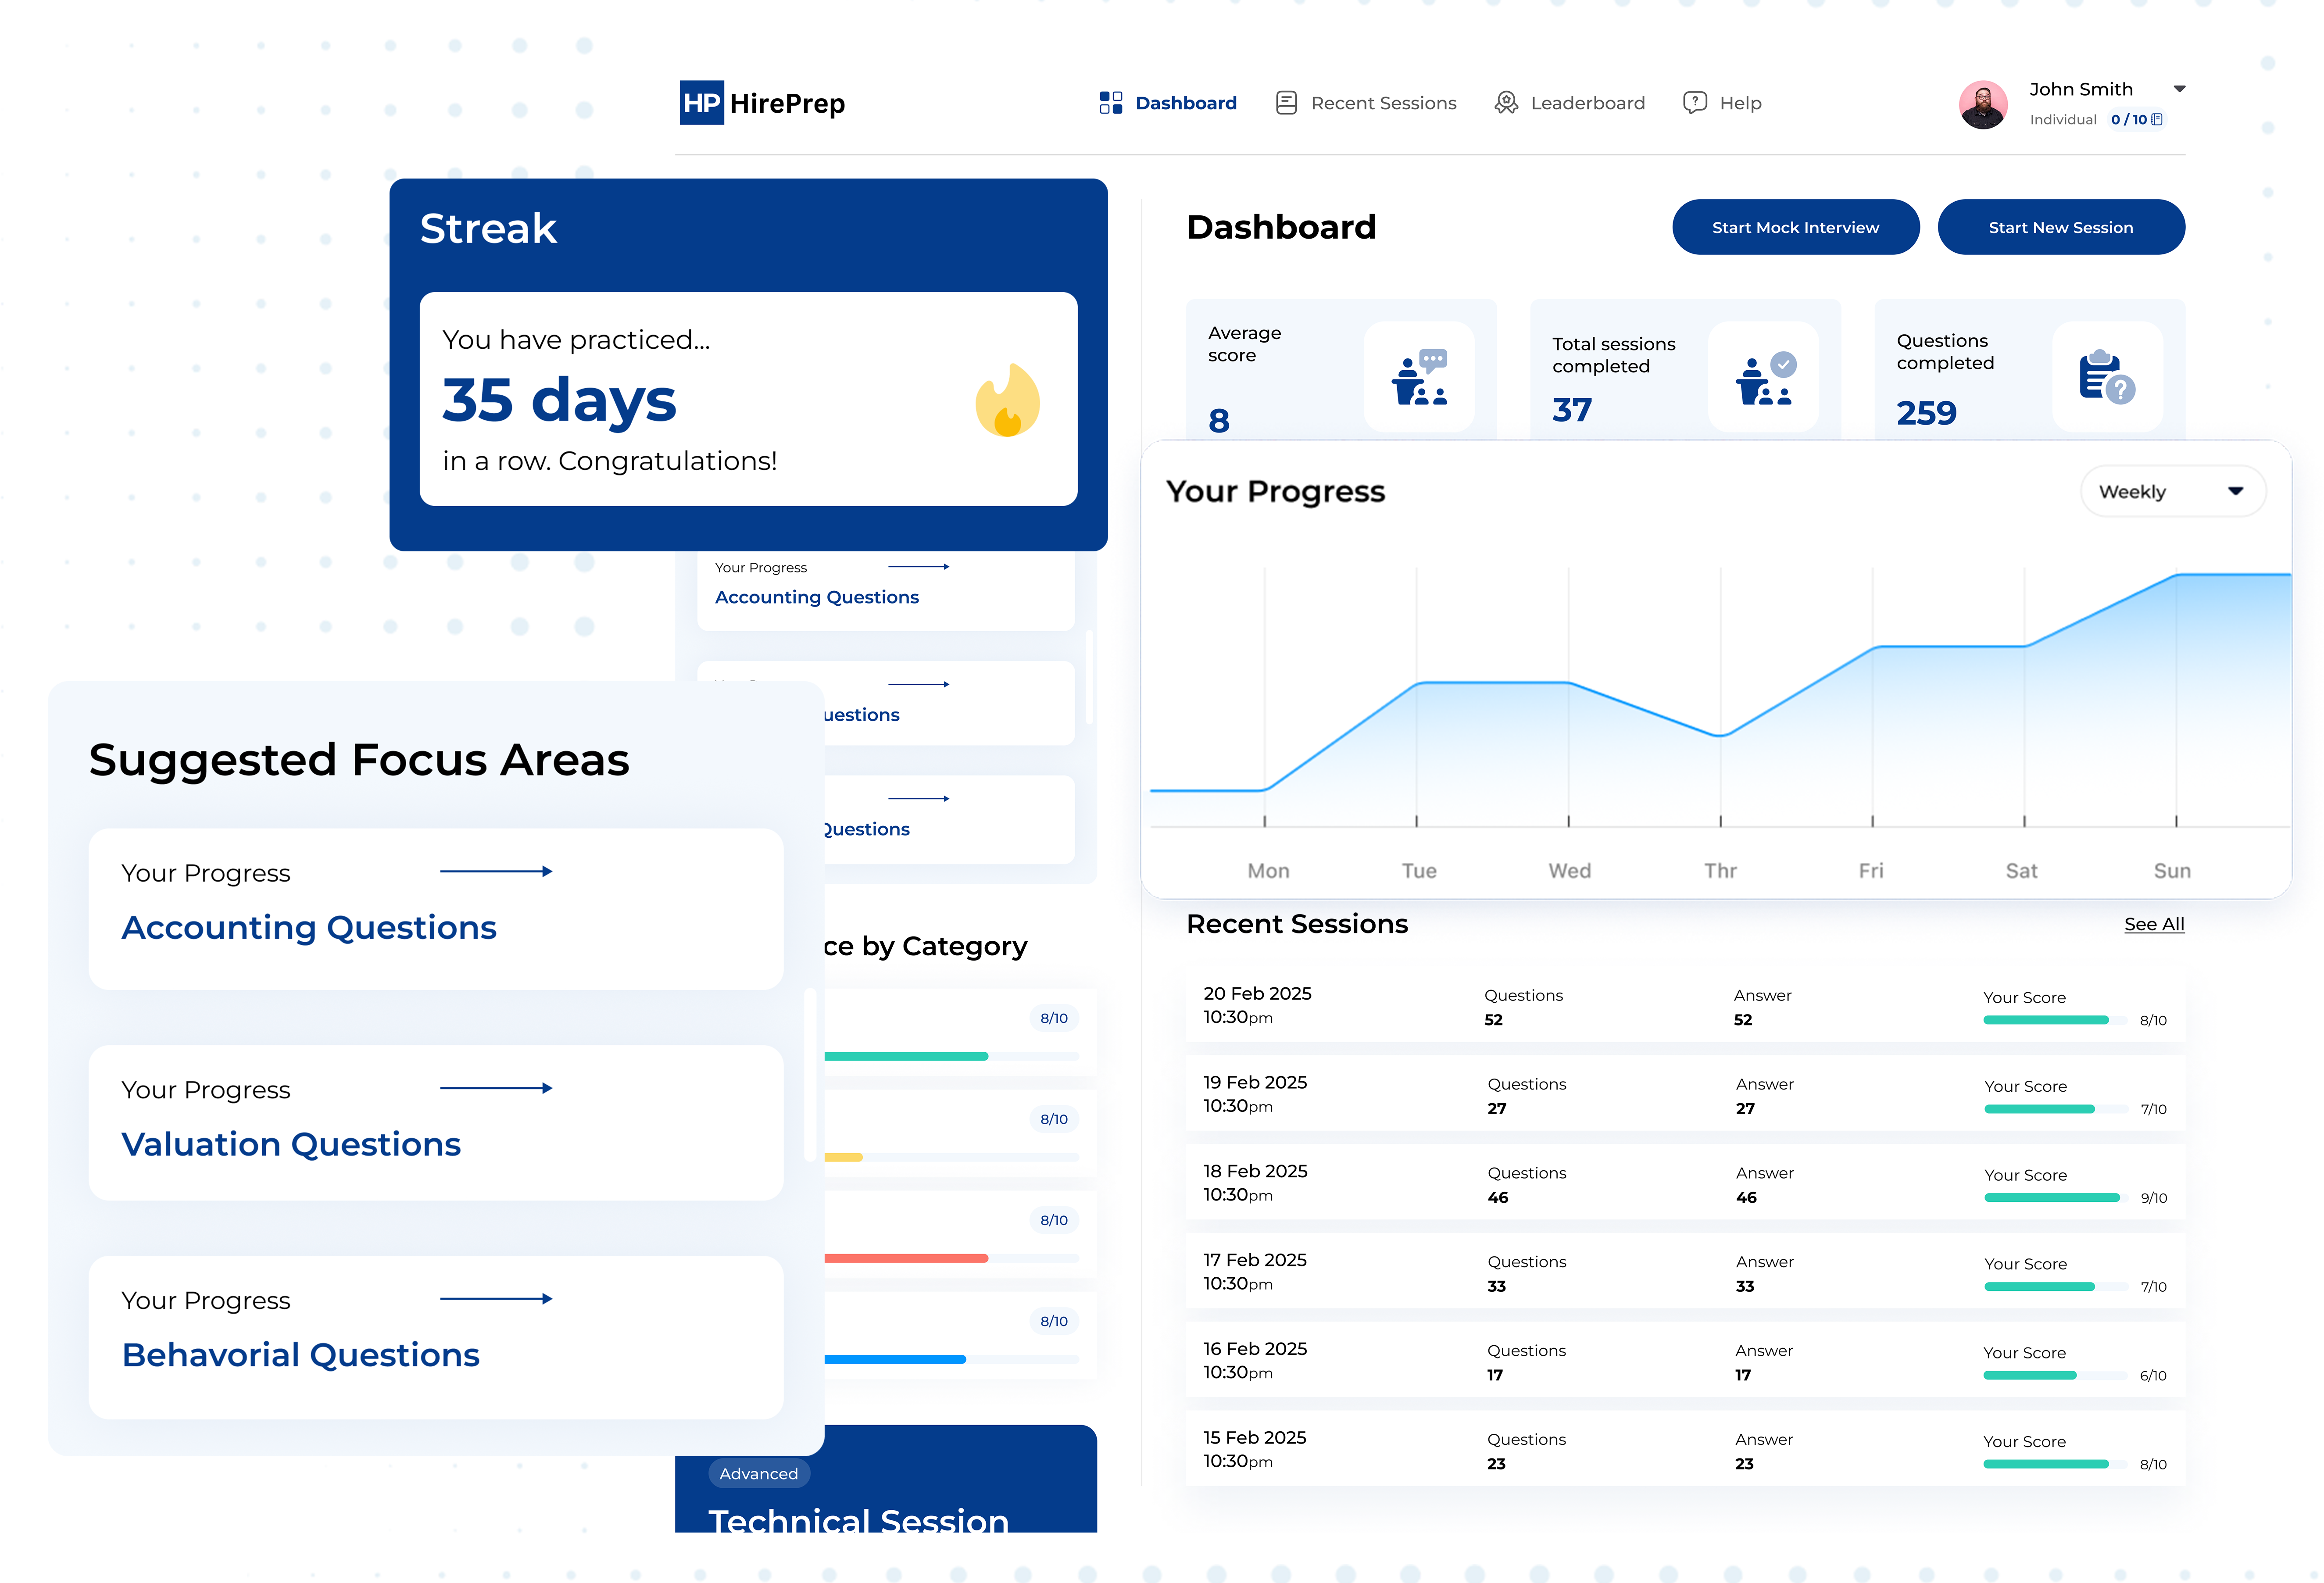Click the Average score interview icon

pyautogui.click(x=1419, y=378)
